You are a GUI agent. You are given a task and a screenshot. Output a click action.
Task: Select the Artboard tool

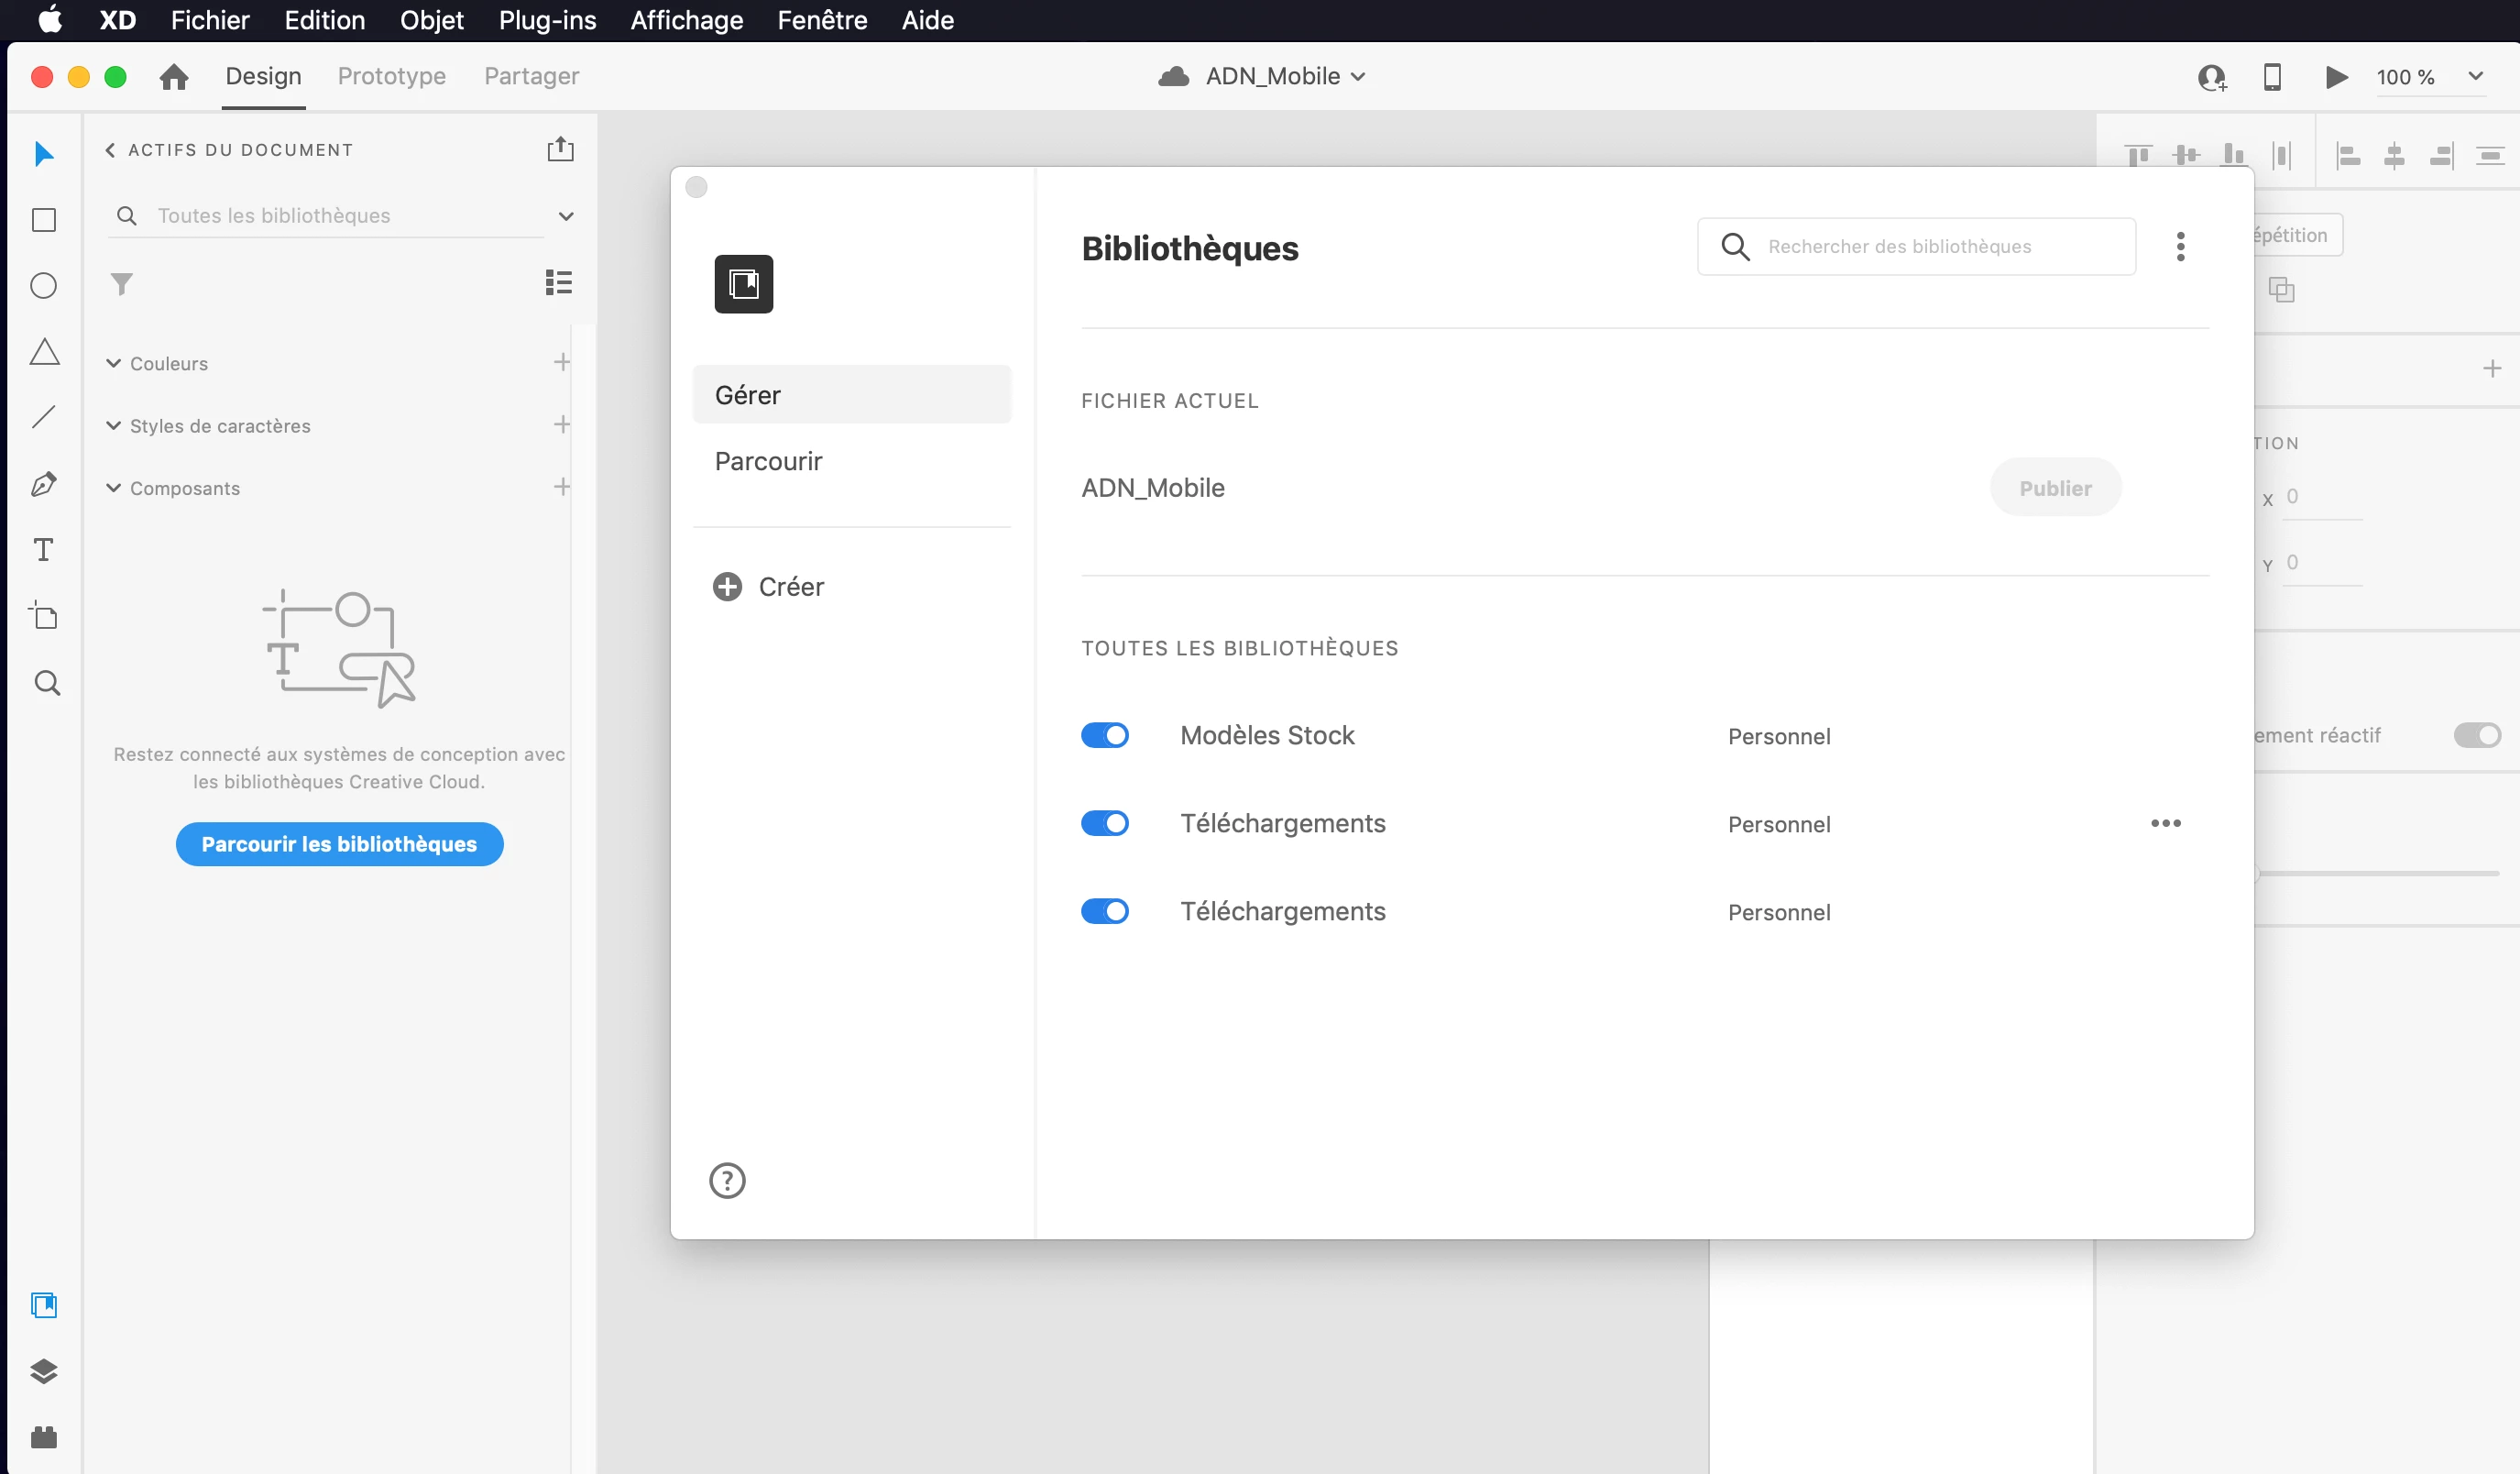44,616
